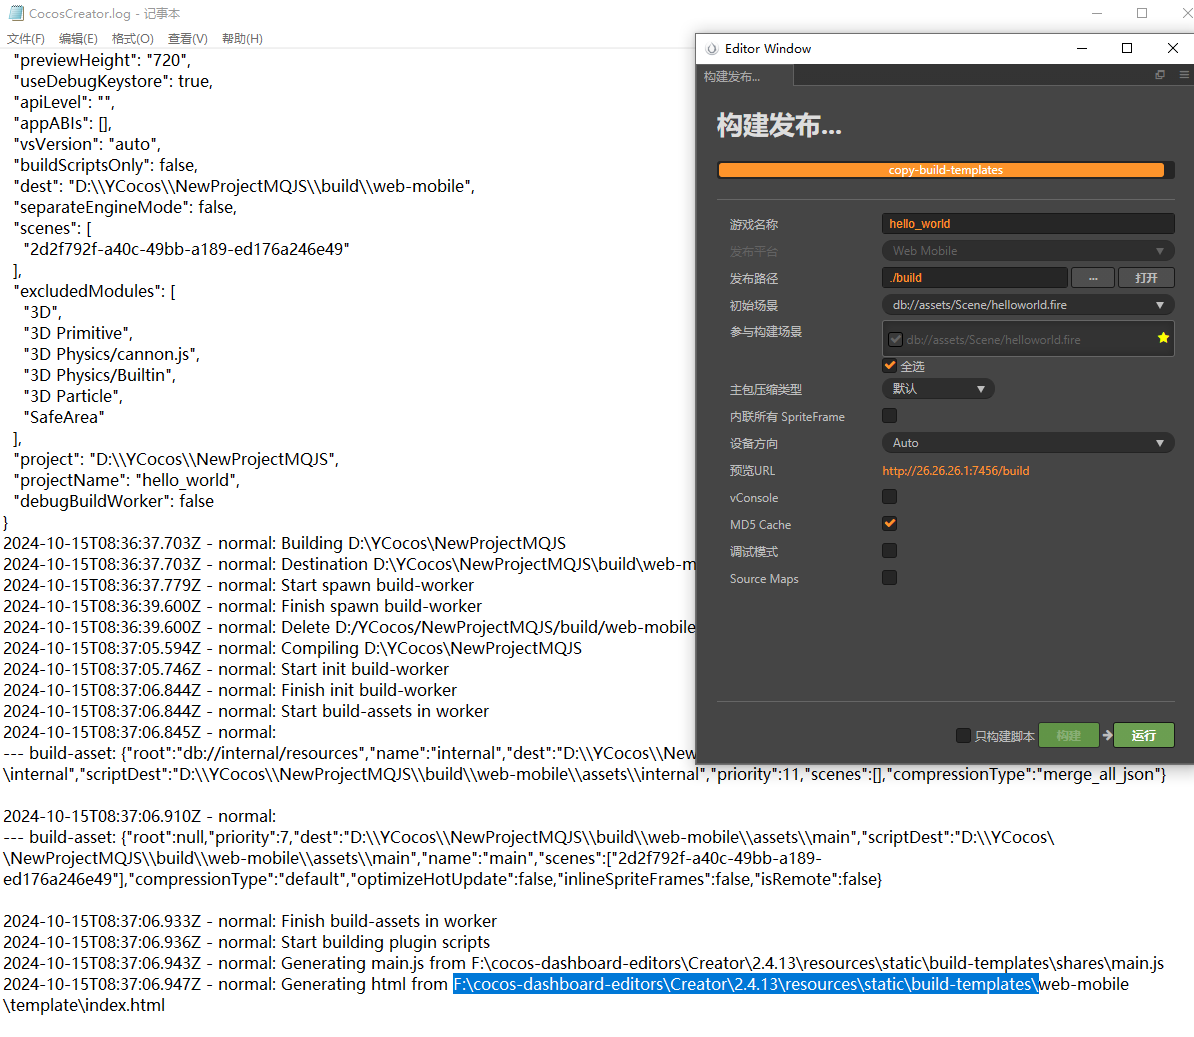This screenshot has height=1037, width=1194.
Task: Click the 构建发布... large heading
Action: pos(780,126)
